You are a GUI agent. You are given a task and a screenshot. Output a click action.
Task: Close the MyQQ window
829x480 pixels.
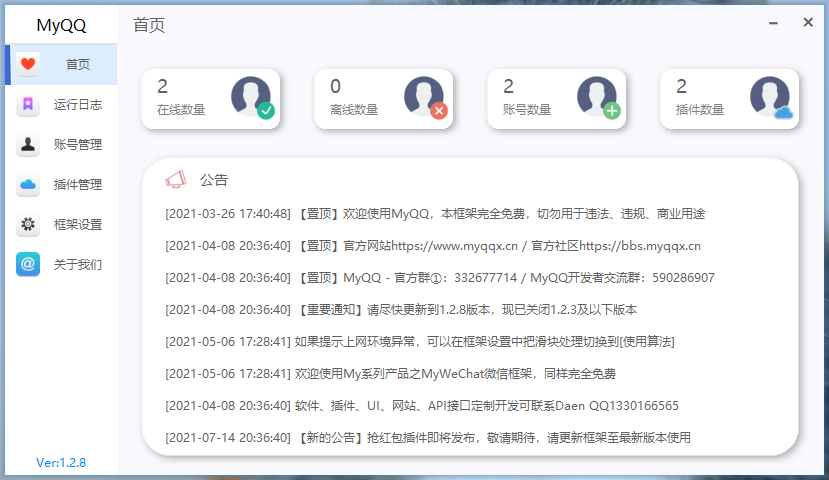(x=808, y=22)
